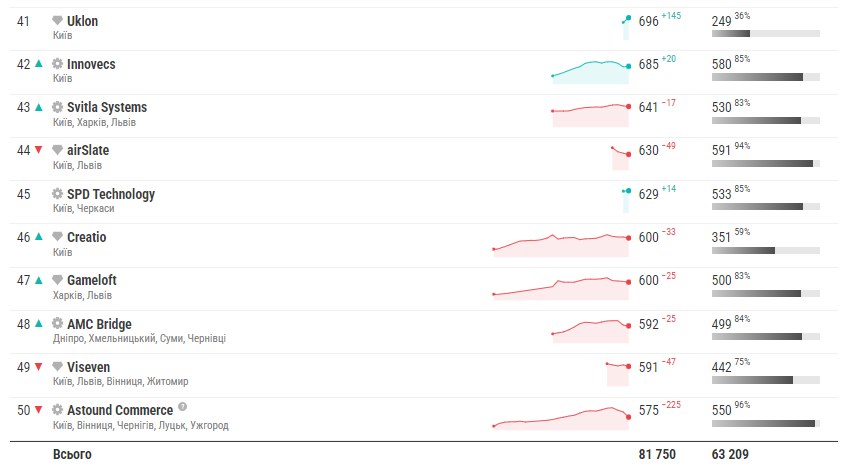Open the Gameloft company link
Viewport: 849px width, 469px height.
[x=92, y=280]
